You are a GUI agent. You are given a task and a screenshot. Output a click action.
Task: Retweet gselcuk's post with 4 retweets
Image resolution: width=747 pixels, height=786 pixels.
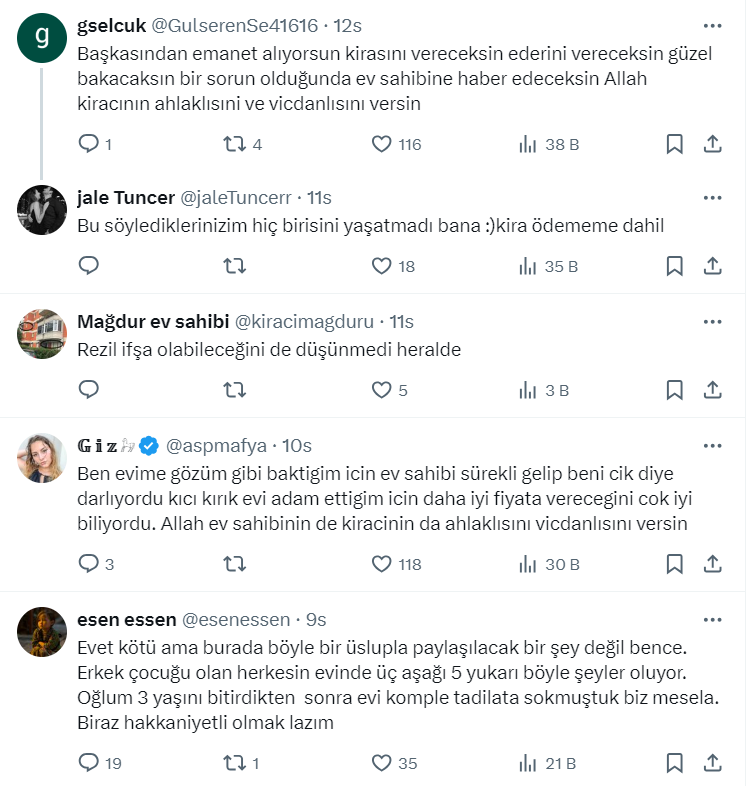click(x=234, y=144)
